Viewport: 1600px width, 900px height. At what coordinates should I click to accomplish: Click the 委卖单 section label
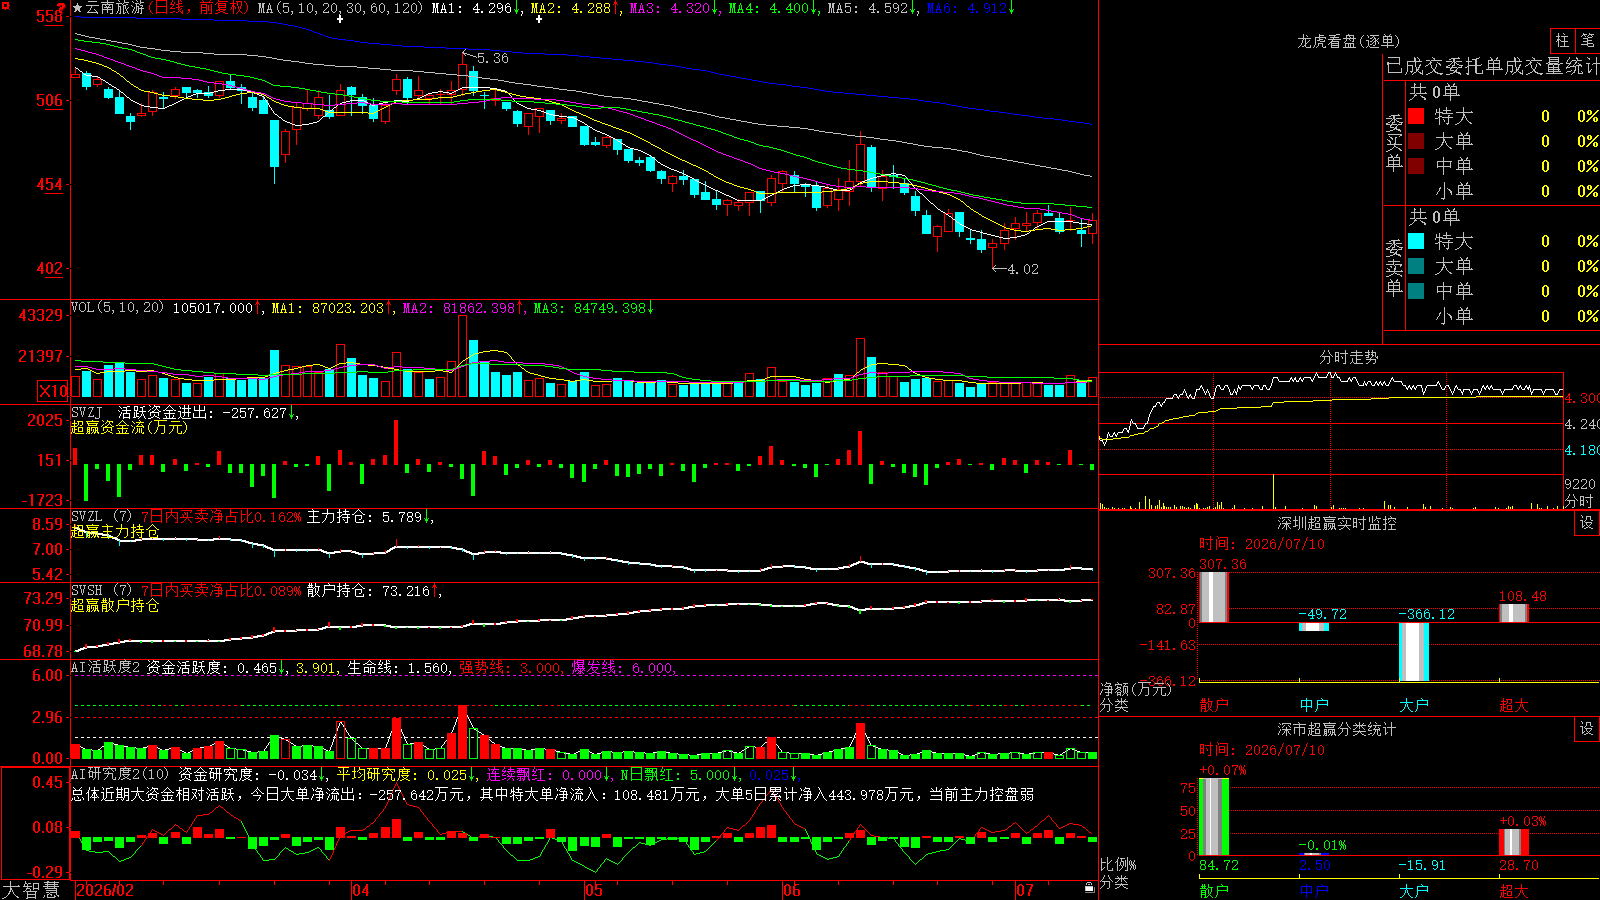[1394, 267]
